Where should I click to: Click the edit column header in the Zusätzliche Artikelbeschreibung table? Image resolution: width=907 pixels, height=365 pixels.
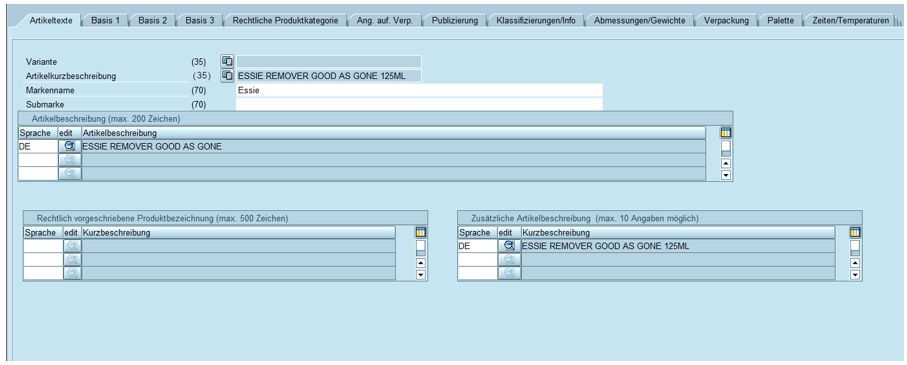pos(510,233)
